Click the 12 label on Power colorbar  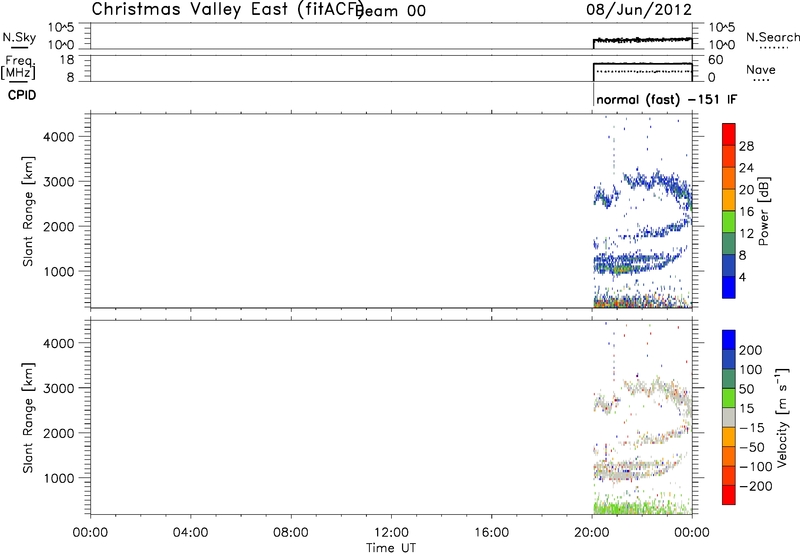click(x=746, y=234)
